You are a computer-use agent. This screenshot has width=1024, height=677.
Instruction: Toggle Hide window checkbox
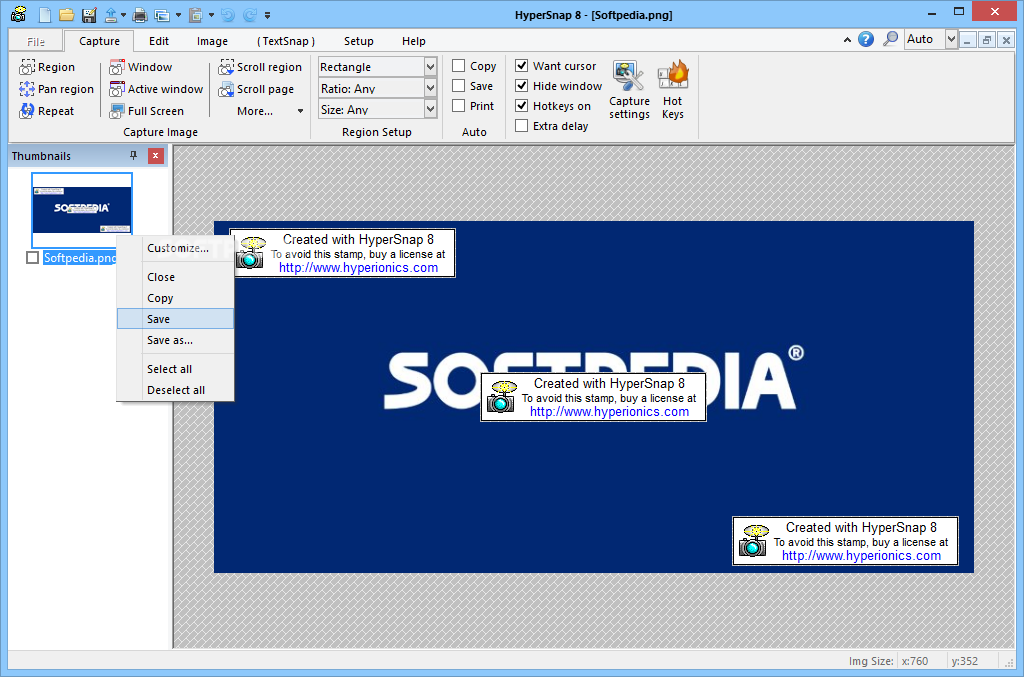point(521,86)
